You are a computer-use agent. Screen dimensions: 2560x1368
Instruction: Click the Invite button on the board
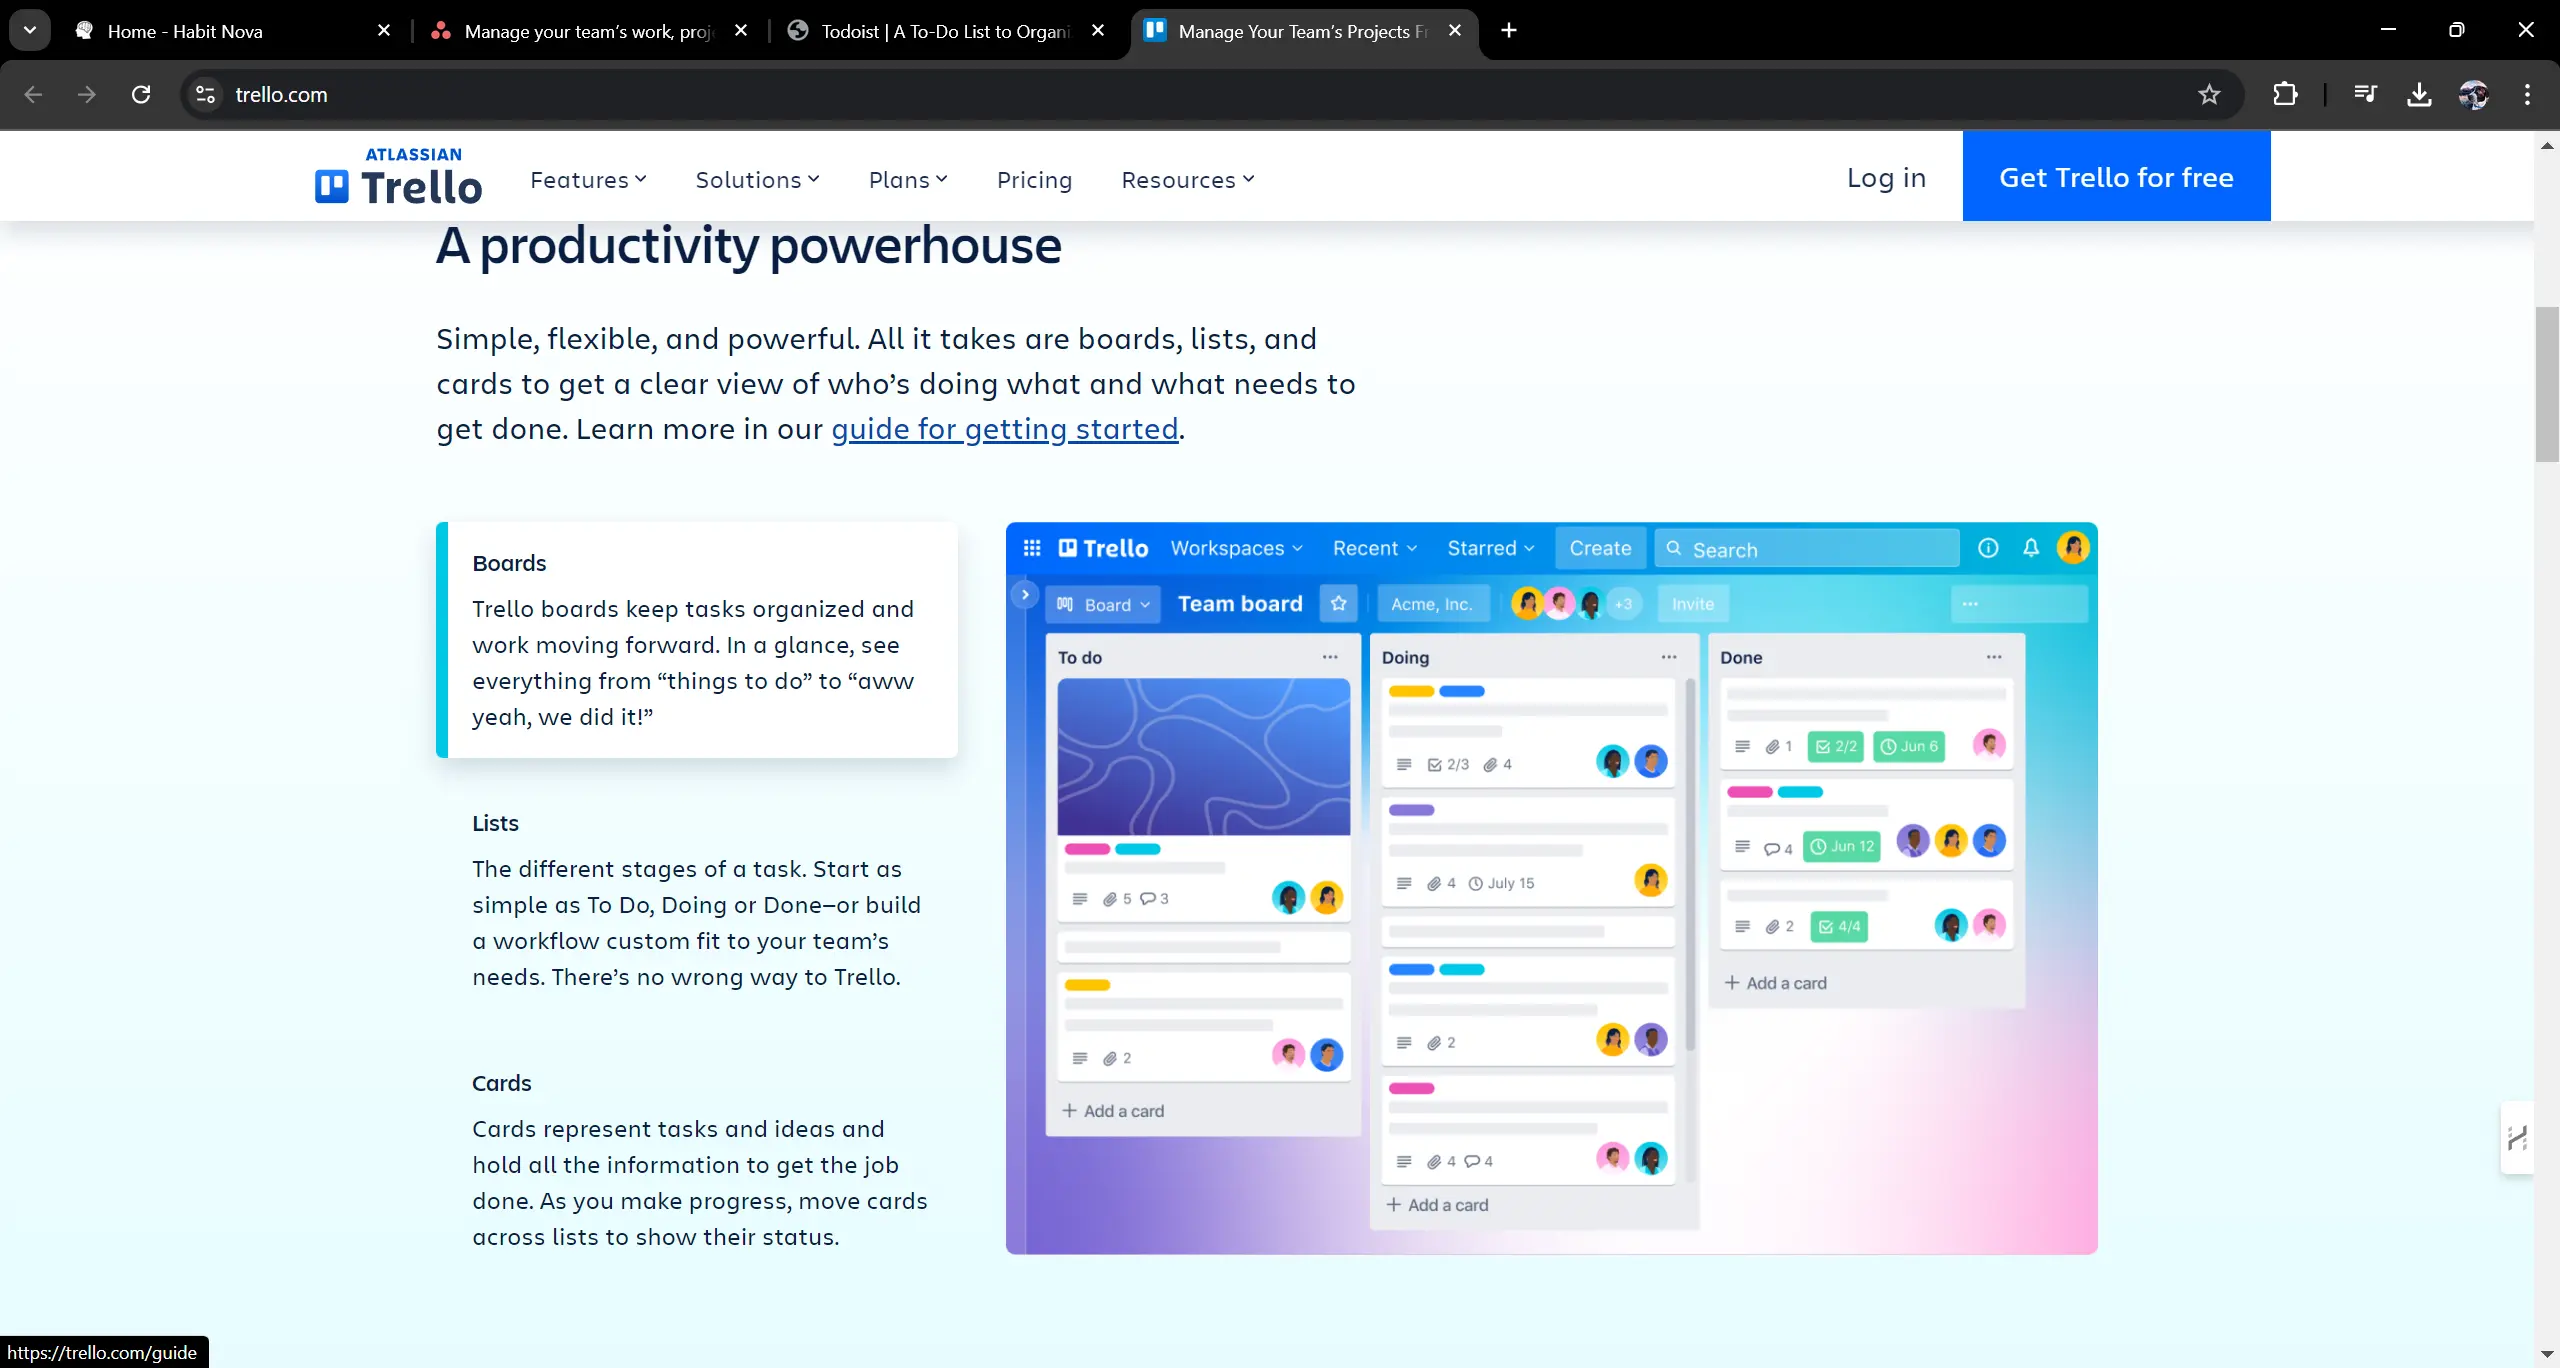(1693, 604)
